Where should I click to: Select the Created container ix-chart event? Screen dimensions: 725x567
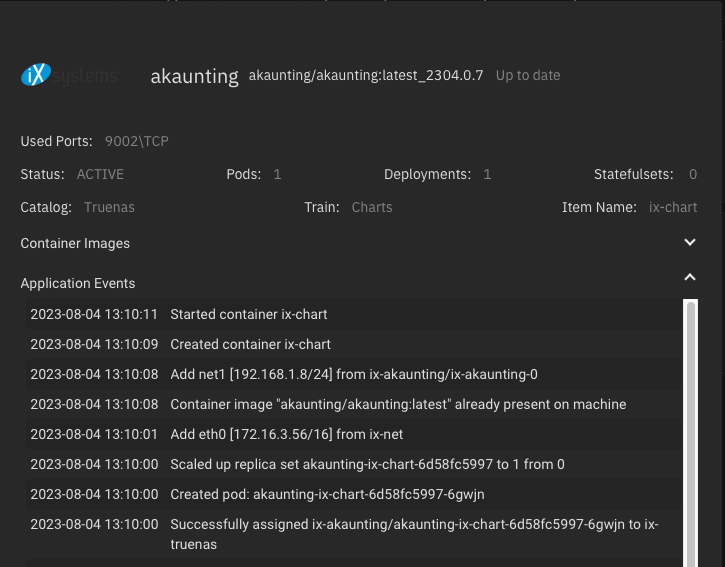click(x=354, y=345)
